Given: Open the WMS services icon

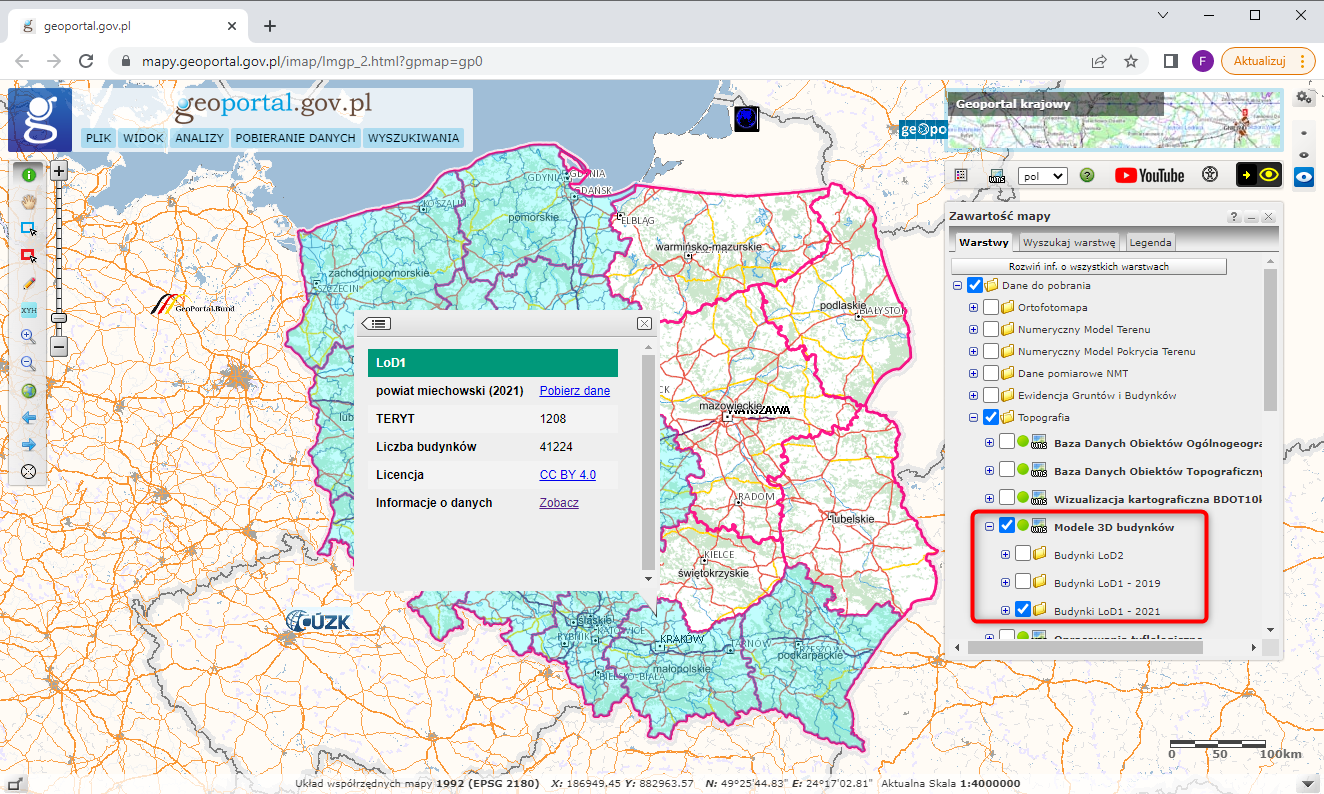Looking at the screenshot, I should coord(996,175).
